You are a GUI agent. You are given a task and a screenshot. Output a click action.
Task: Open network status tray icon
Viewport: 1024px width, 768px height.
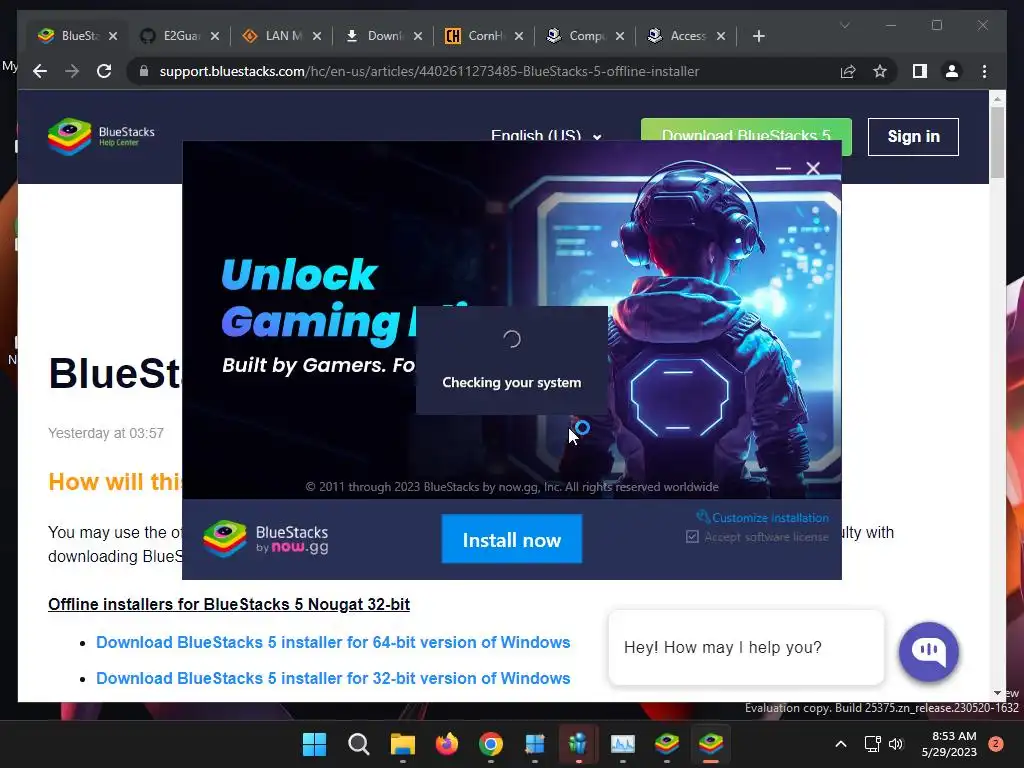[x=872, y=743]
